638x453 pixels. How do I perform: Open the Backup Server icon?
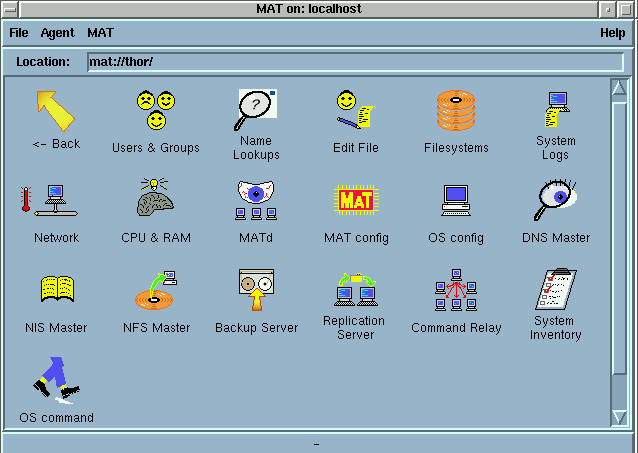(256, 290)
